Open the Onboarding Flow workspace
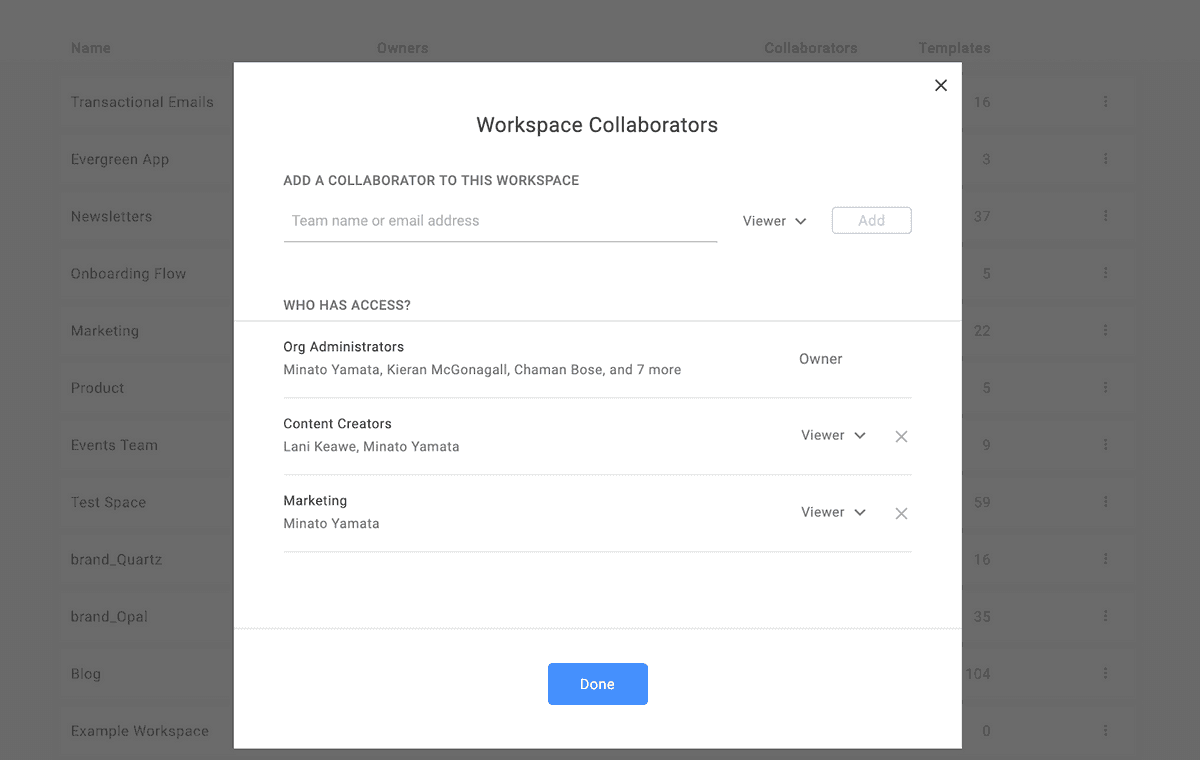The height and width of the screenshot is (760, 1200). [x=128, y=273]
